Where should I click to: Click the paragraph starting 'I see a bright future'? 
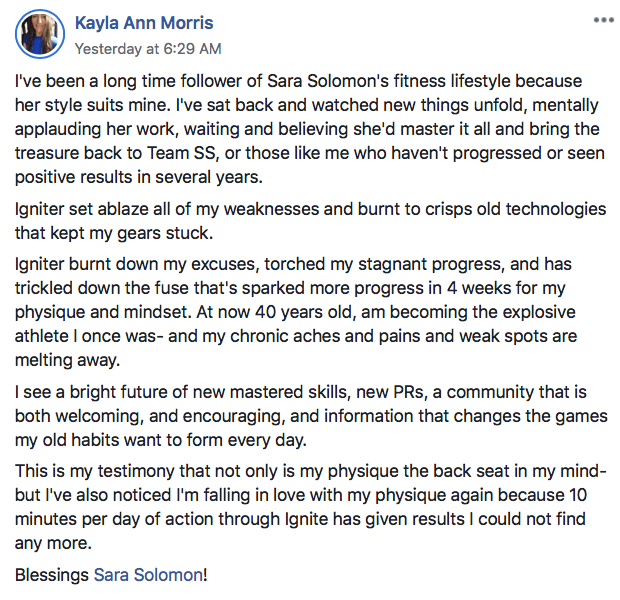click(x=311, y=416)
